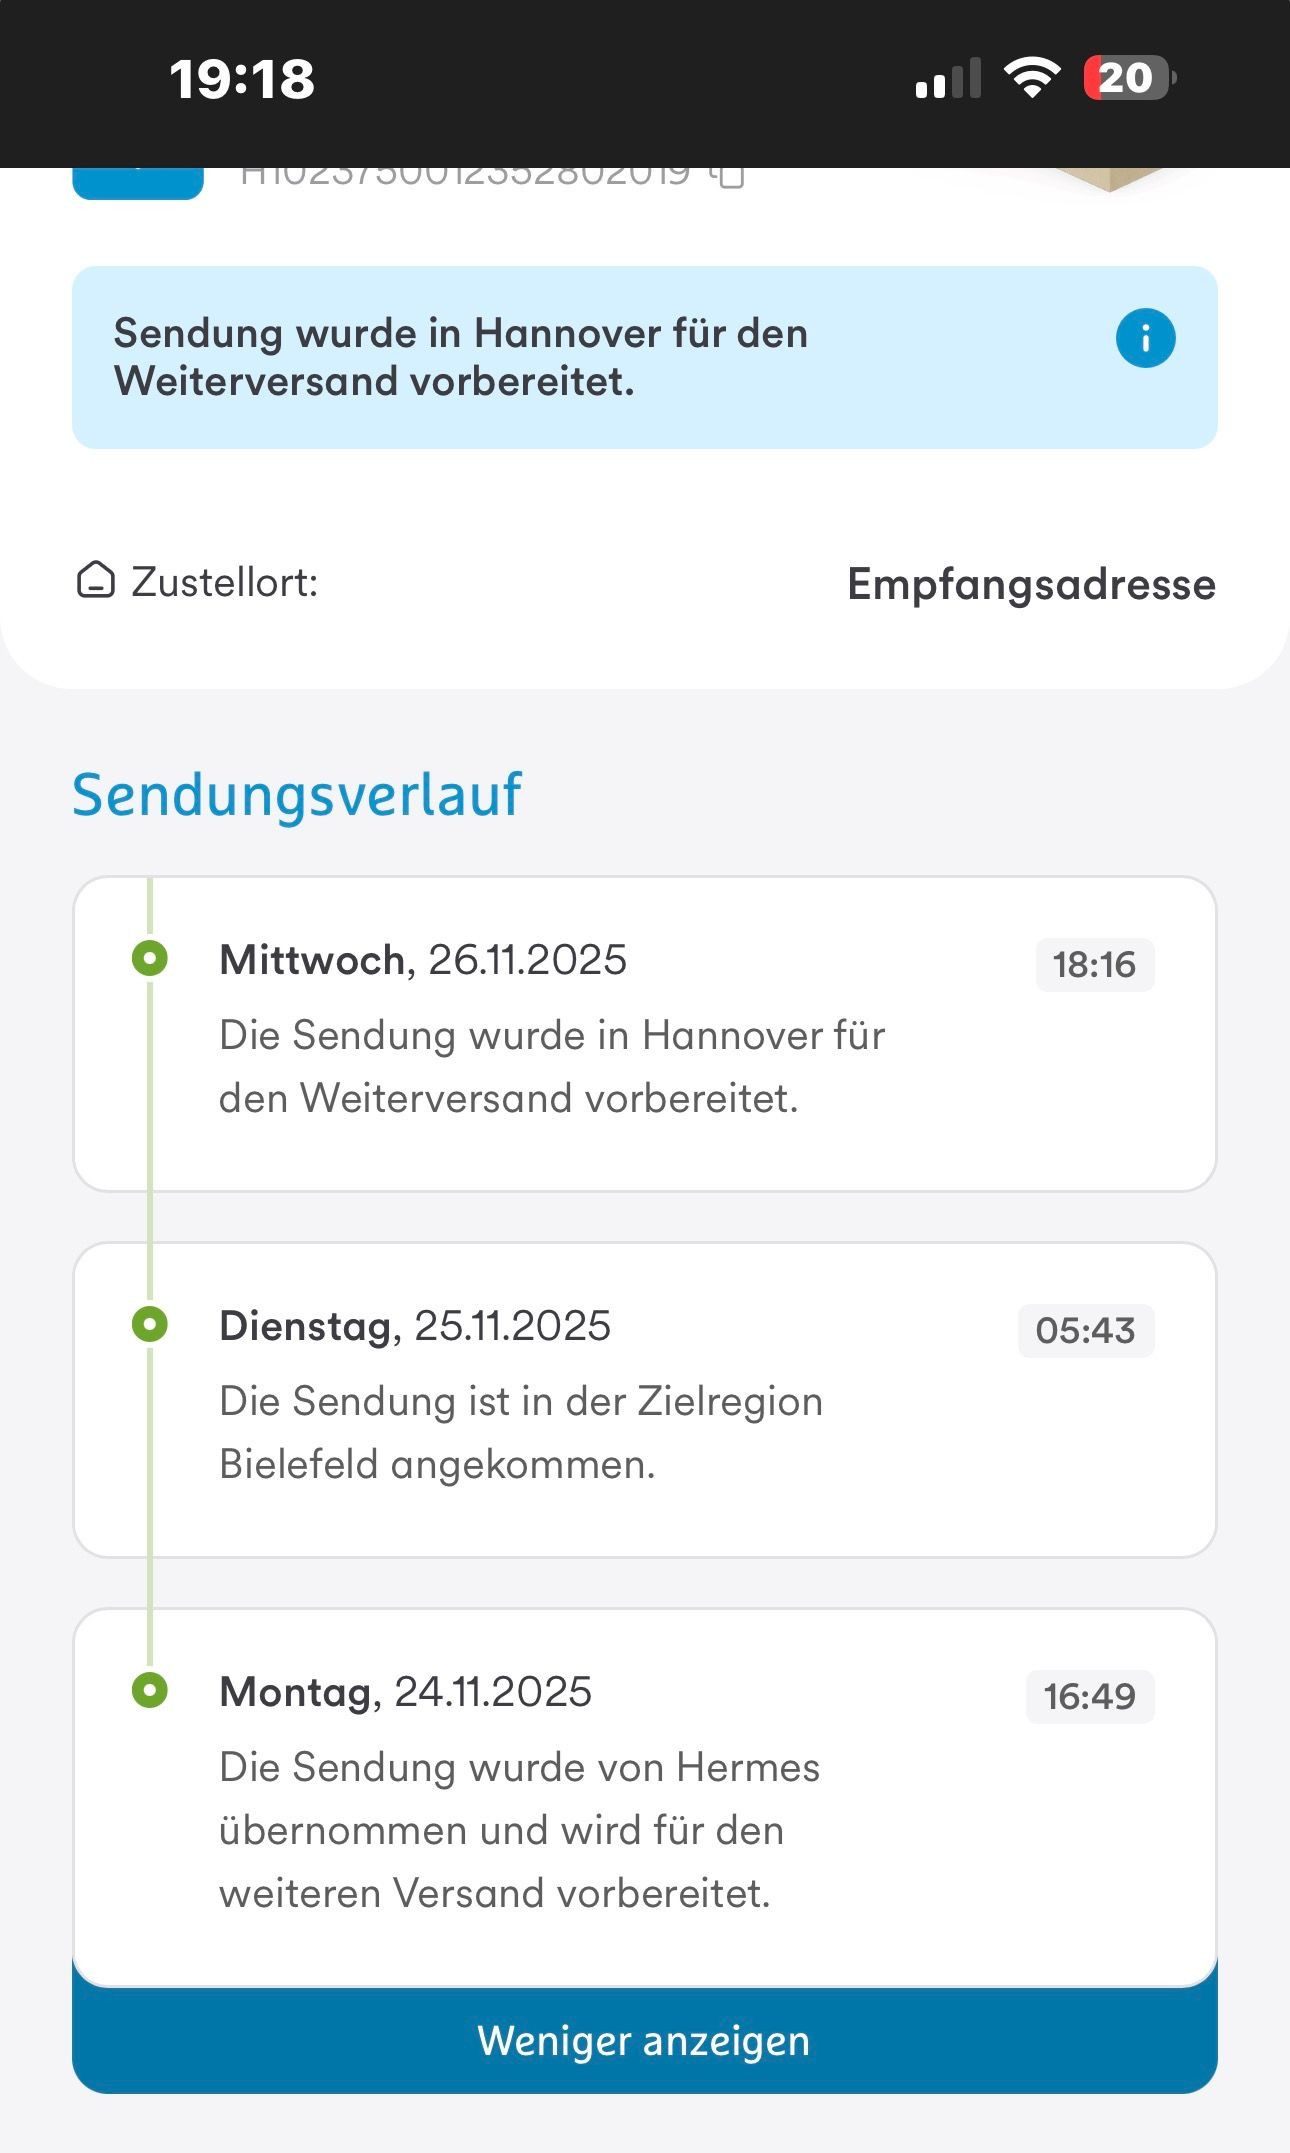Tap the package box image
The image size is (1290, 2153).
(x=1108, y=178)
